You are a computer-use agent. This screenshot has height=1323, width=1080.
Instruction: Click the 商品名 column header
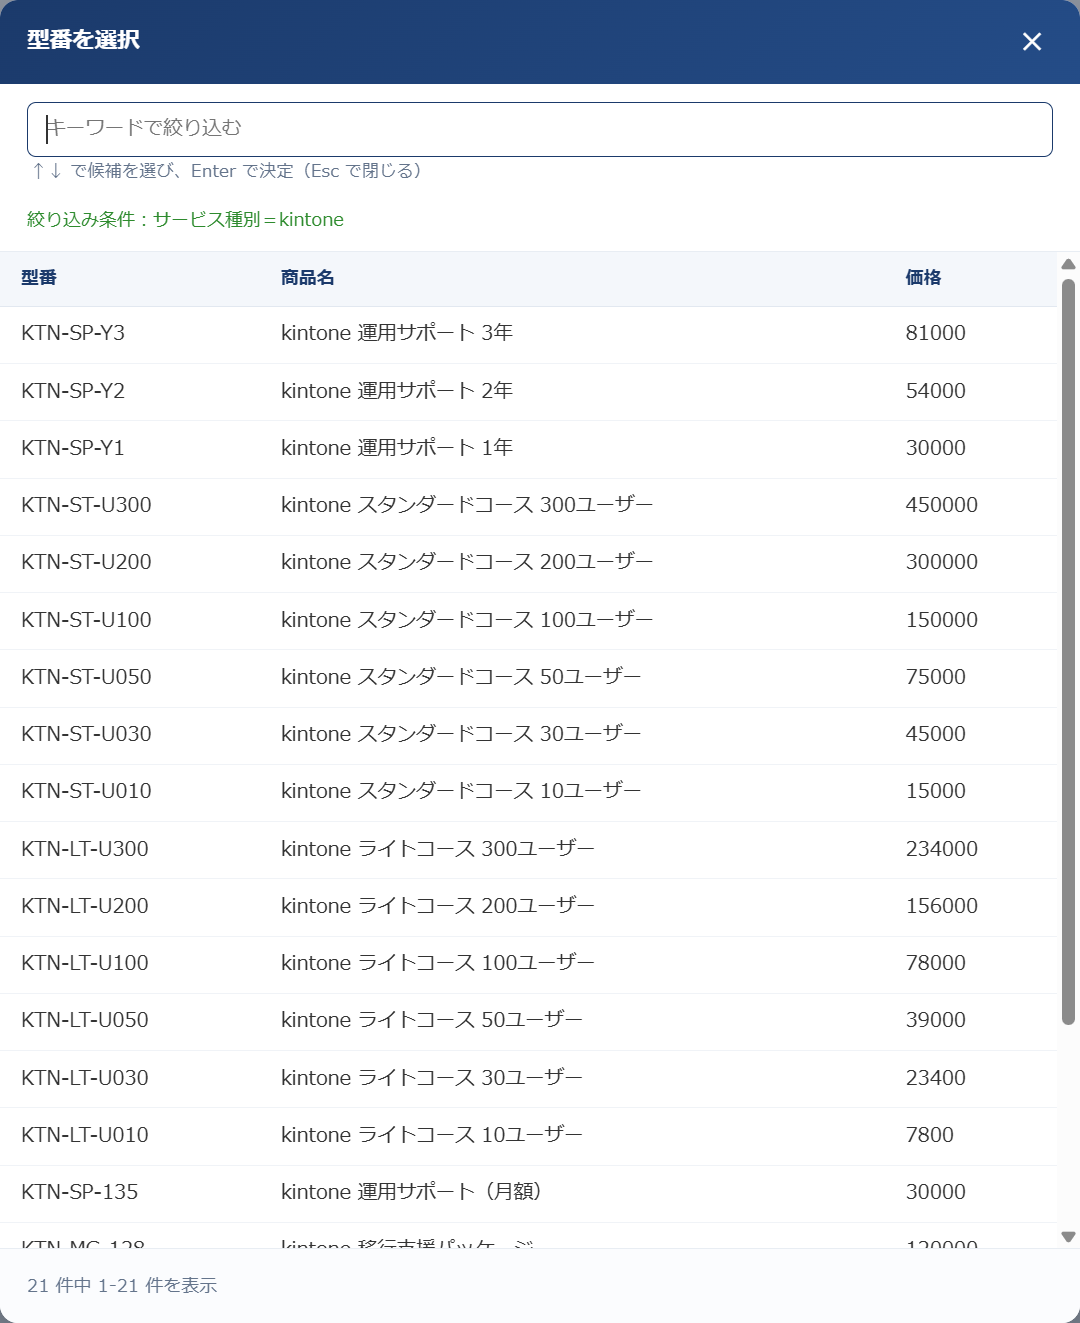pos(307,278)
